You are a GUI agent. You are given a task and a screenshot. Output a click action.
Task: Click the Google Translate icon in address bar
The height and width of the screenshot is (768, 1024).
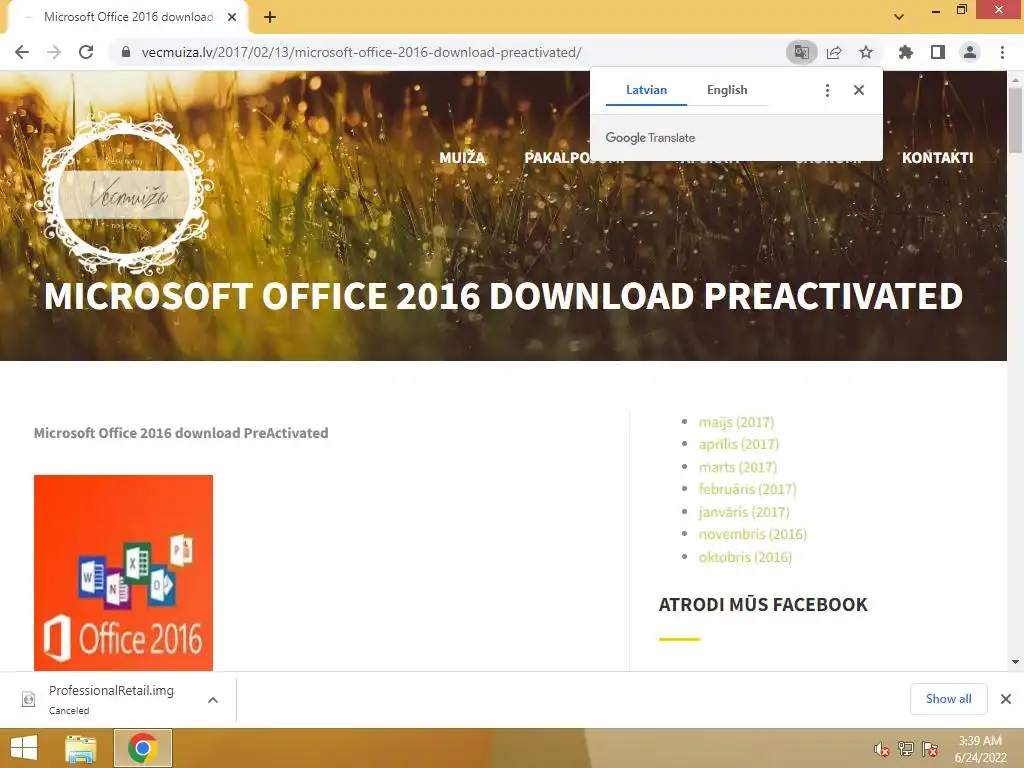point(801,52)
